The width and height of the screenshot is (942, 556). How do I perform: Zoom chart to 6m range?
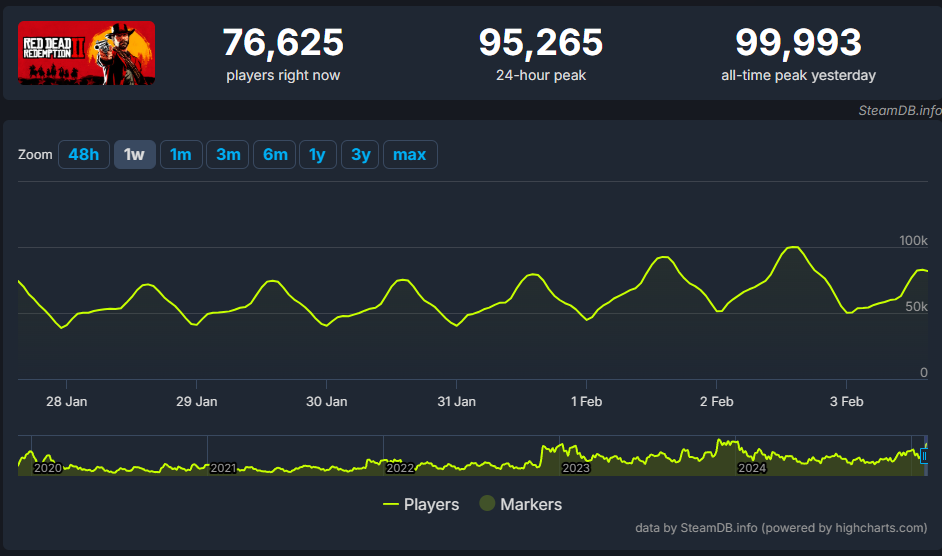[x=275, y=155]
